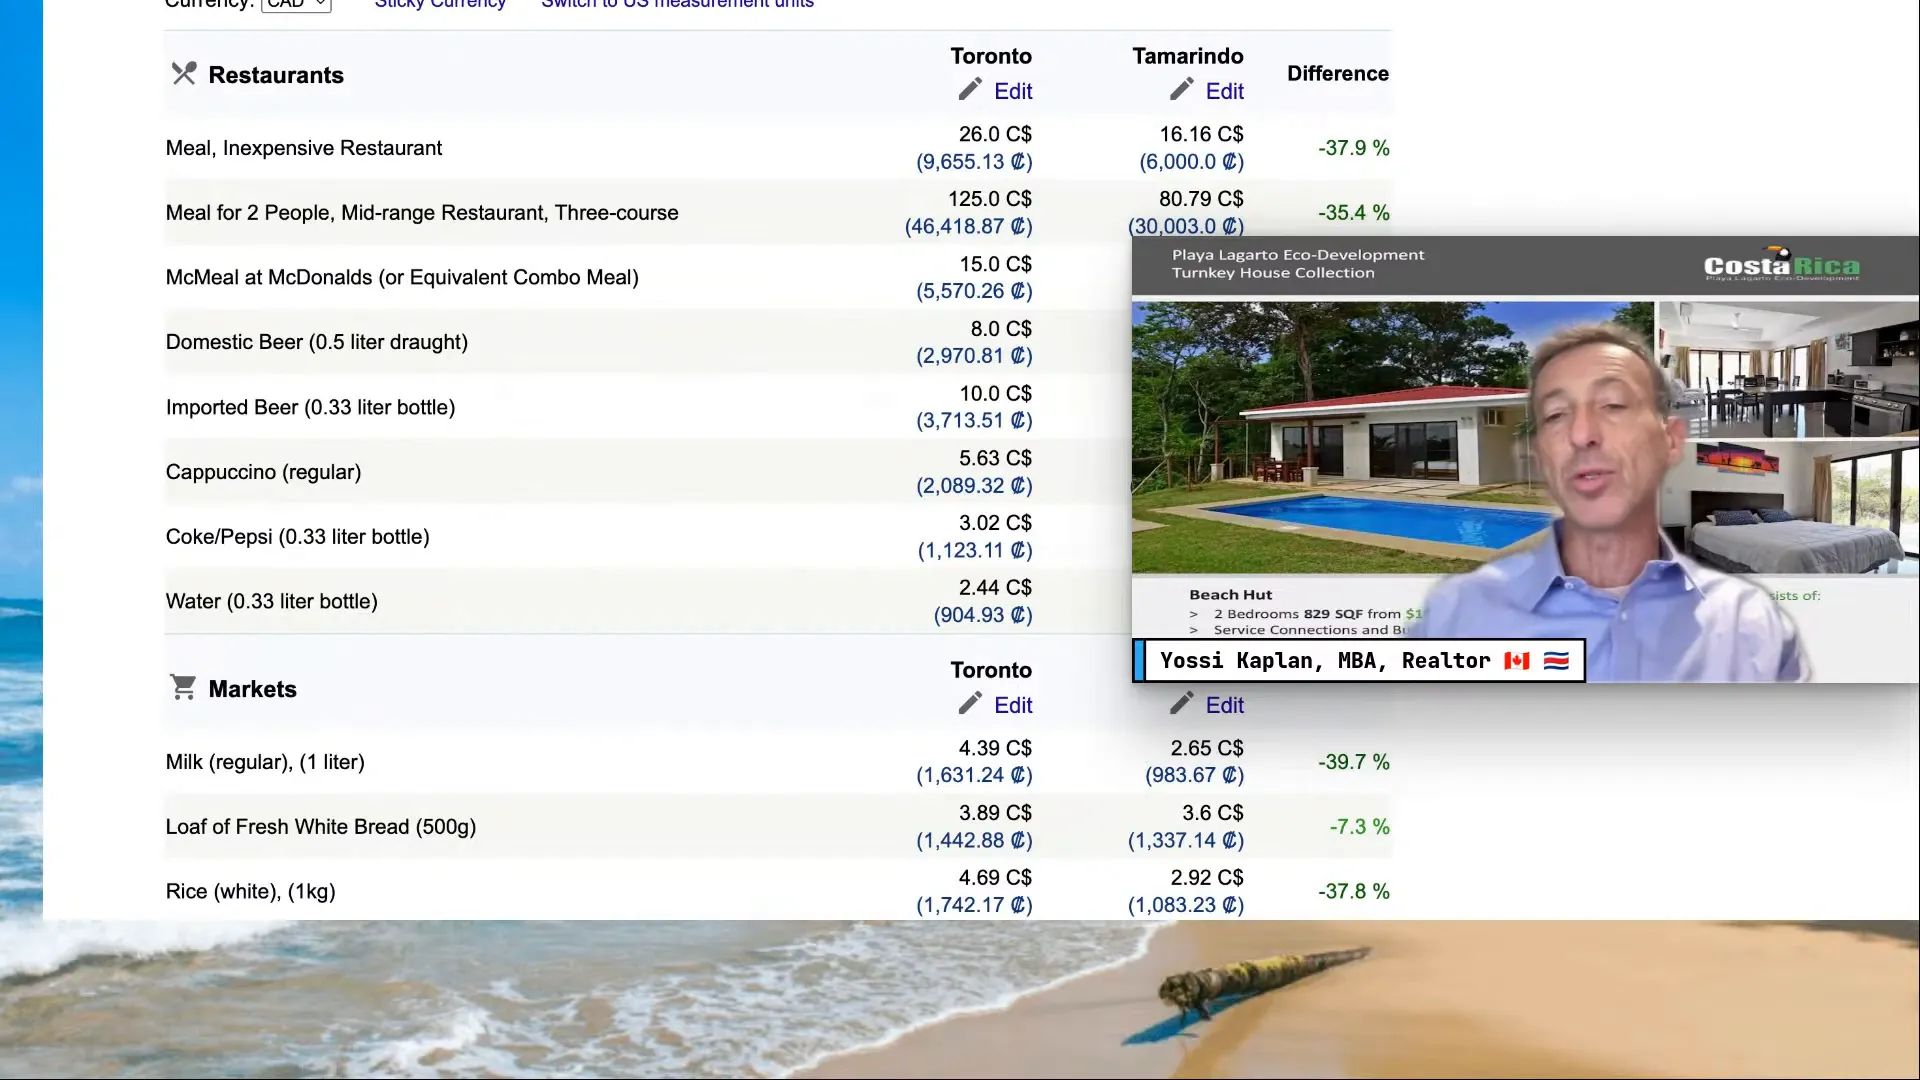Select Water (0.33 liter bottle) label

272,601
